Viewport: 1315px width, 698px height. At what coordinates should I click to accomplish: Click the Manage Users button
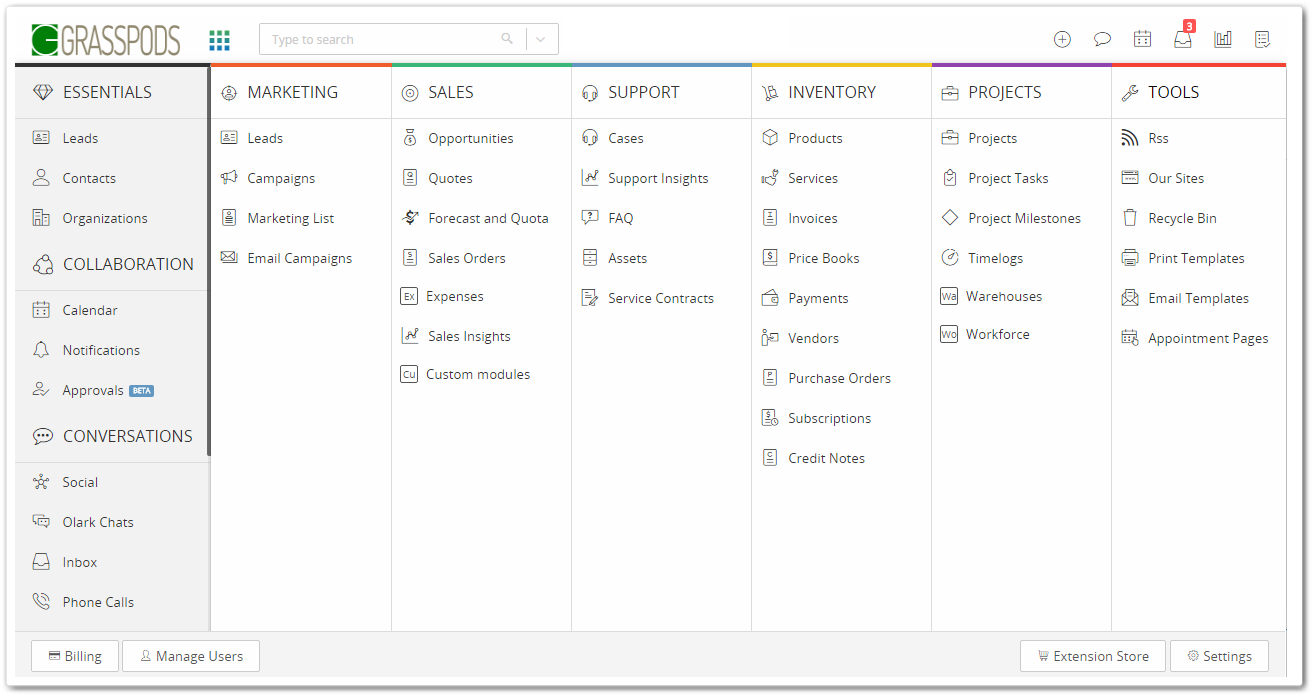190,656
